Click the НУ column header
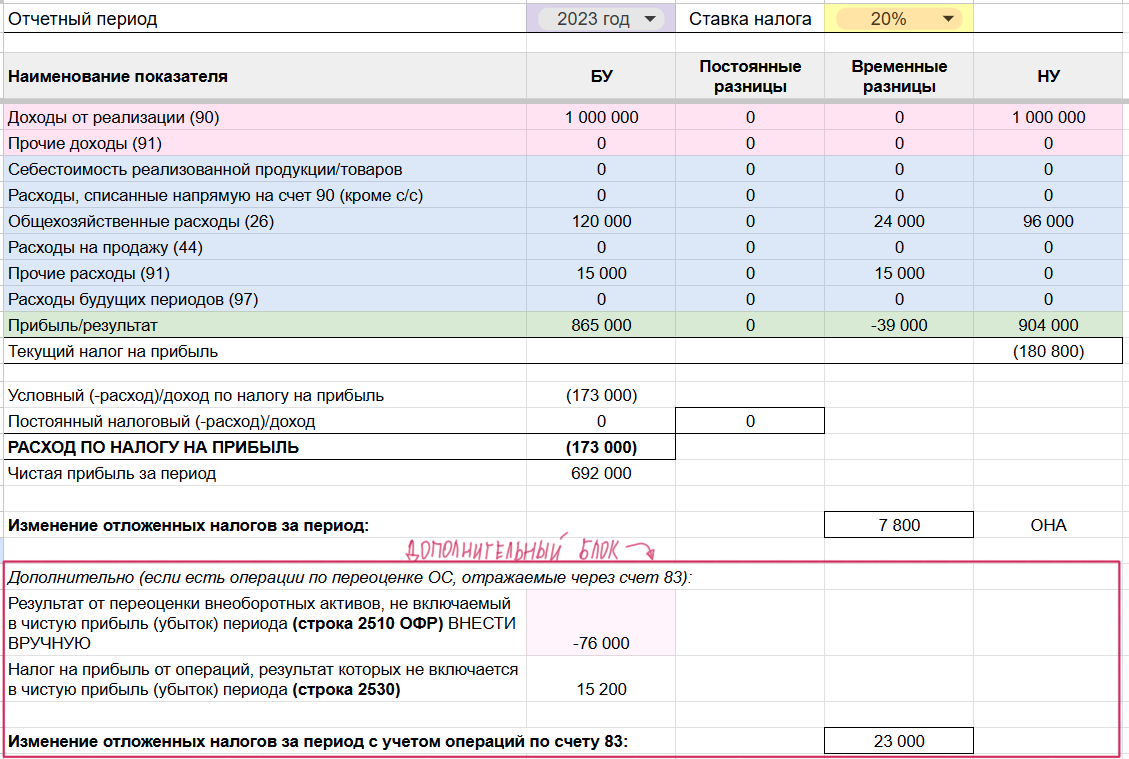Viewport: 1129px width, 759px height. pos(1048,76)
